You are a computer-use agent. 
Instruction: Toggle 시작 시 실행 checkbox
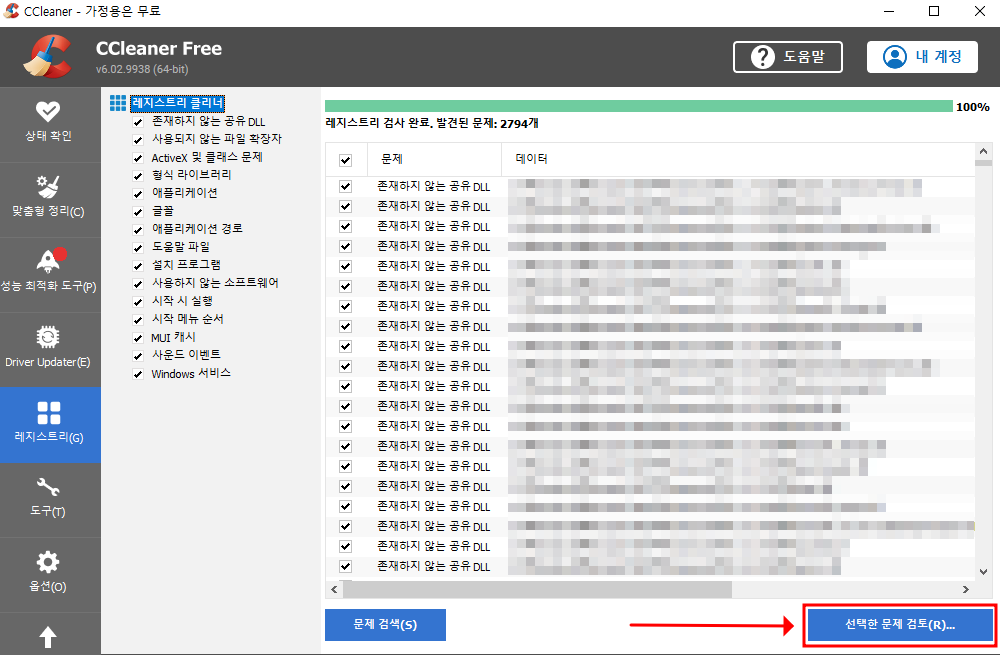click(x=138, y=302)
